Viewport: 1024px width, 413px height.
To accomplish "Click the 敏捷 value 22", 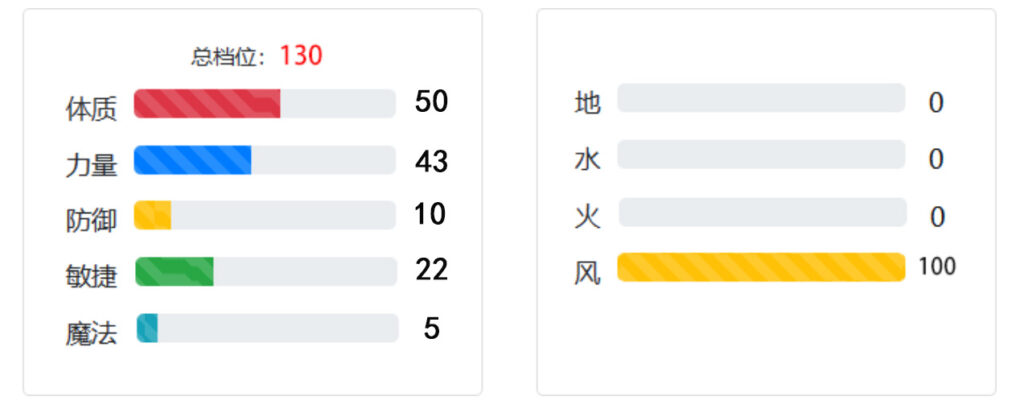I will click(x=432, y=270).
